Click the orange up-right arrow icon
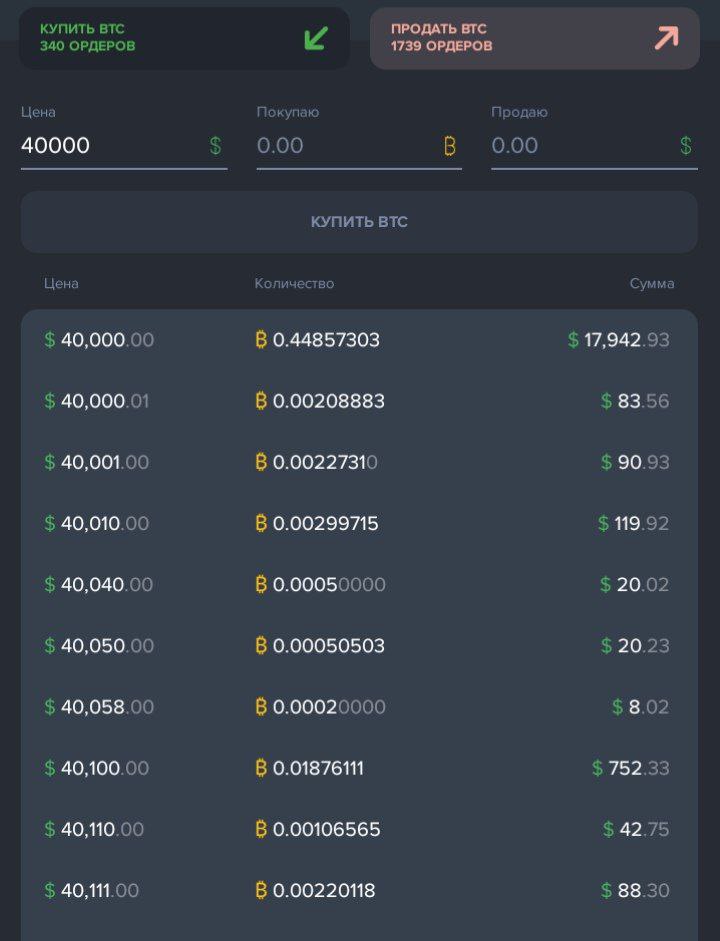 [667, 38]
